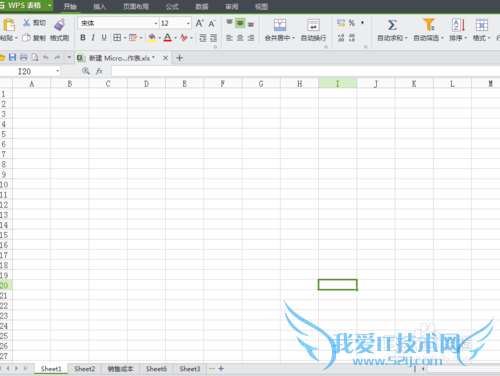
Task: Undo the last action
Action: tap(46, 57)
